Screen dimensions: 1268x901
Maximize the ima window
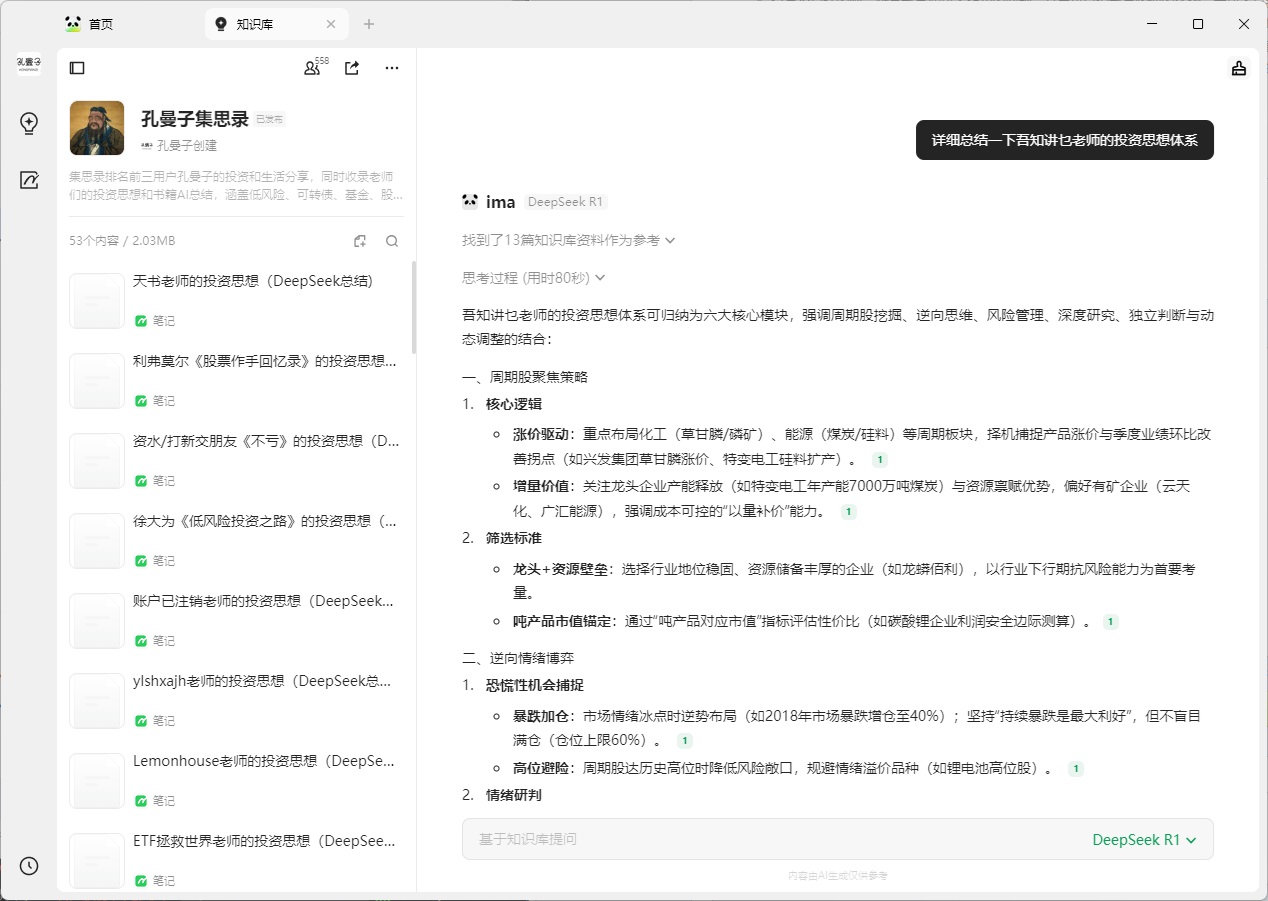[1198, 24]
